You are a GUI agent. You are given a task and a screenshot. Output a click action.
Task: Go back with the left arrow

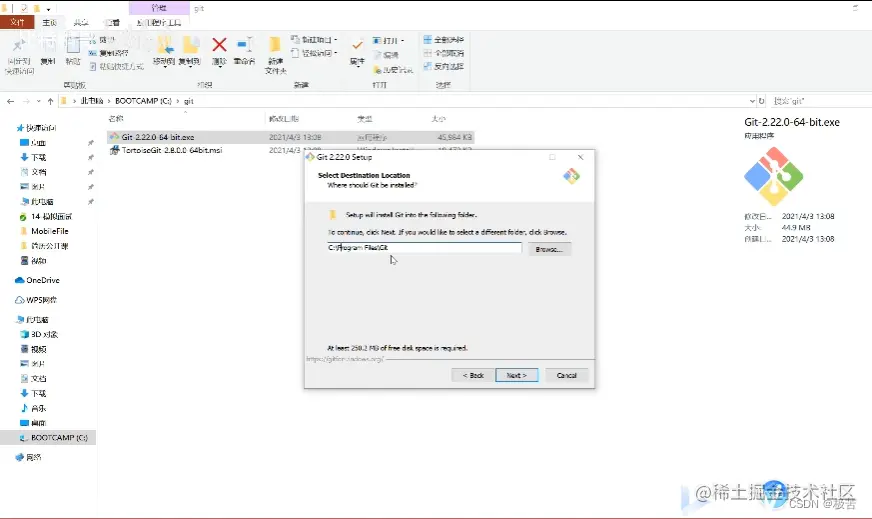click(11, 101)
